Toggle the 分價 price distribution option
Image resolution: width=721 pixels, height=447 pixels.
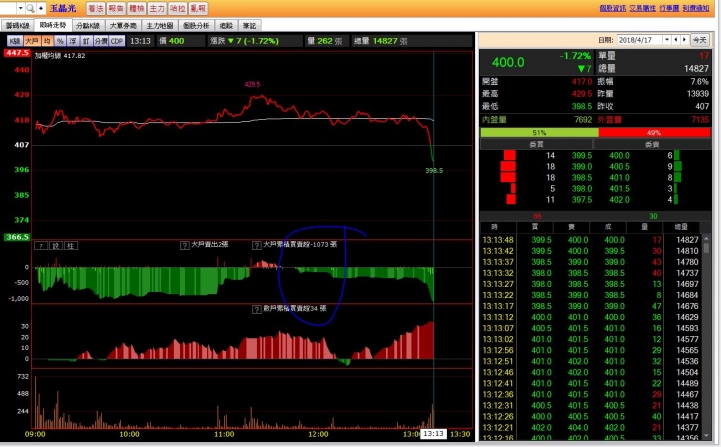101,41
